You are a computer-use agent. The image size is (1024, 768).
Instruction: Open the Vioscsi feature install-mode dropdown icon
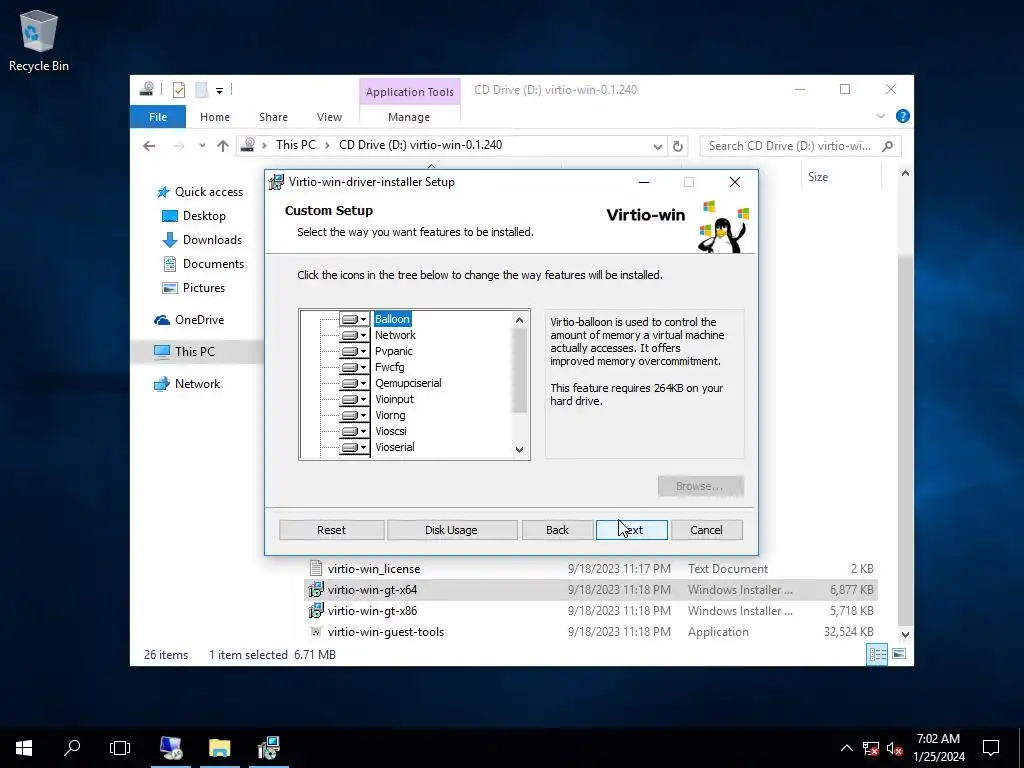click(354, 431)
